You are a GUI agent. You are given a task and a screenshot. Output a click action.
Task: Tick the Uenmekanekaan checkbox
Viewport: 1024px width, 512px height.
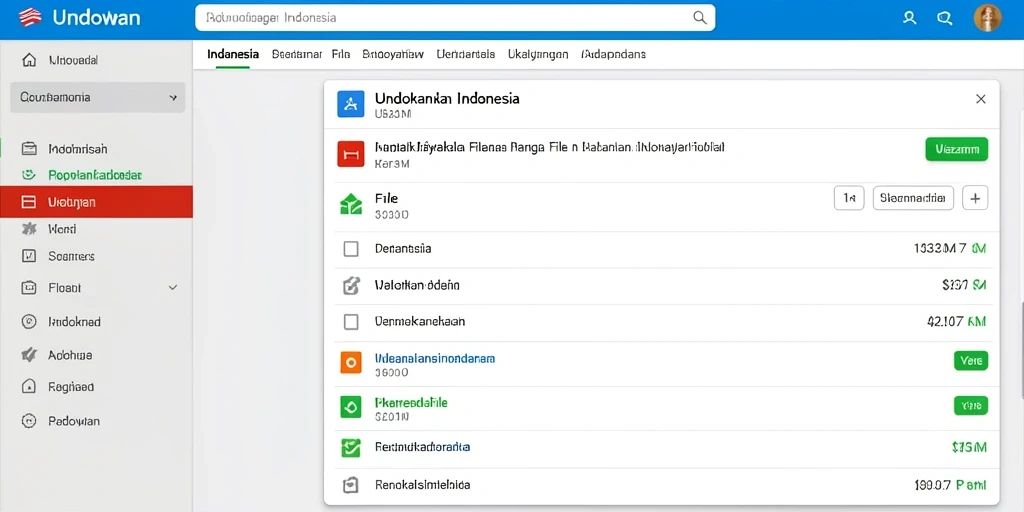tap(351, 321)
